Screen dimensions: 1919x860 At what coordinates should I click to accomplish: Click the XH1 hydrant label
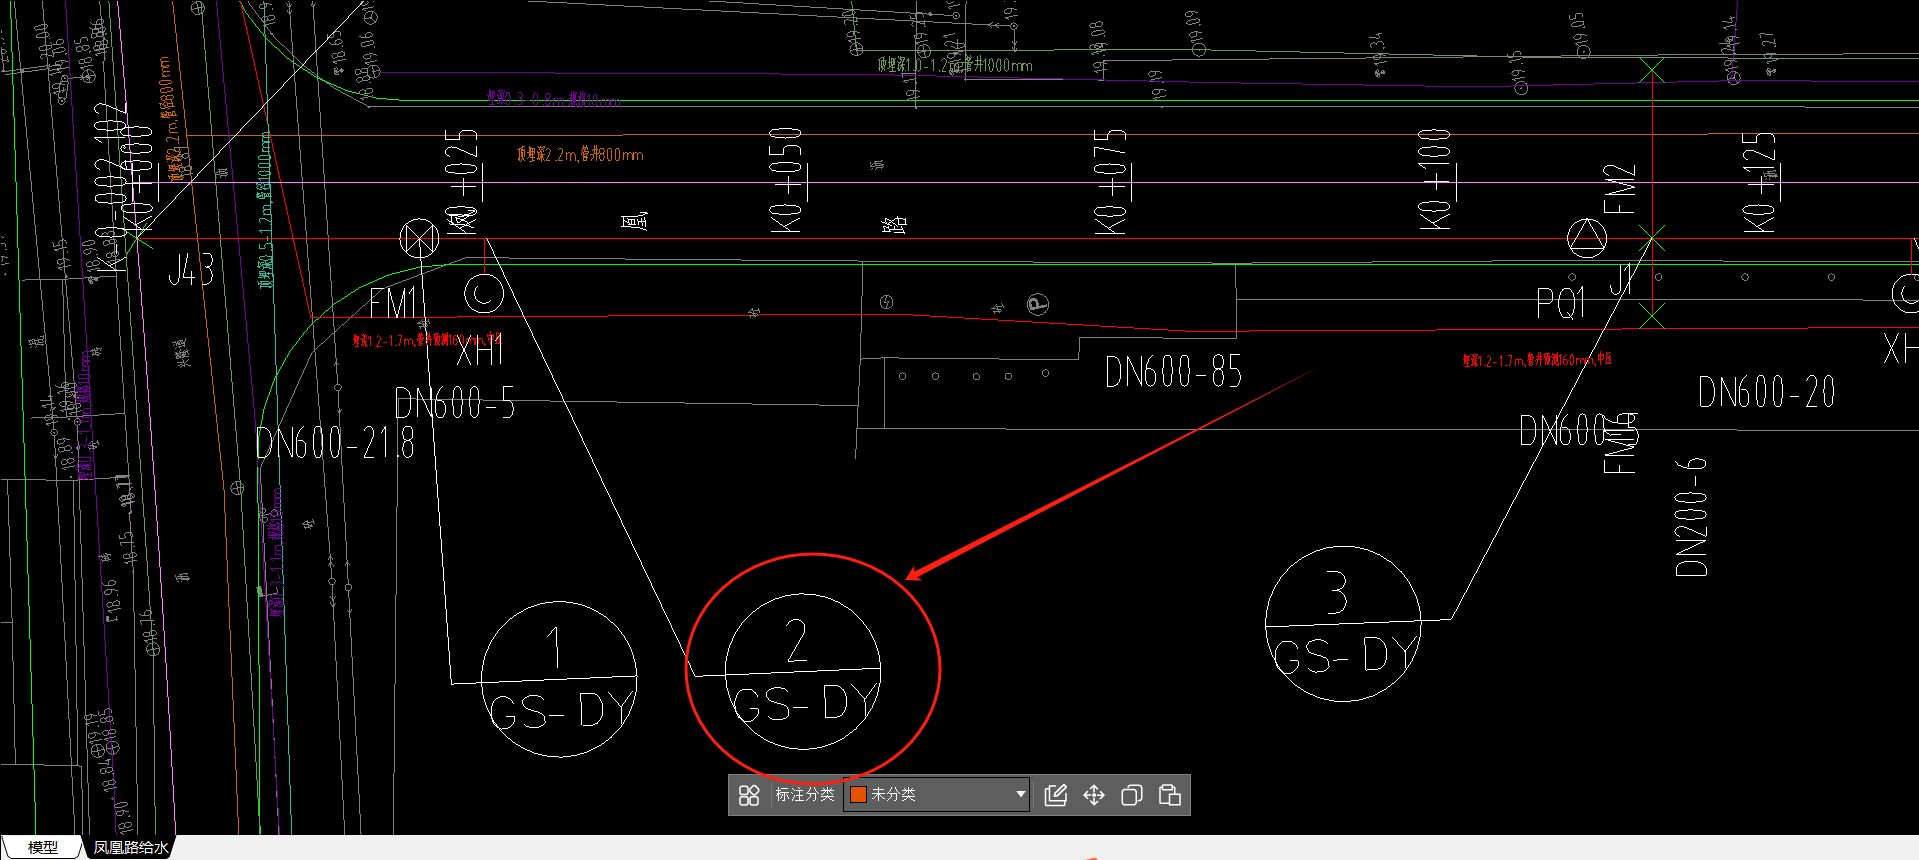point(480,352)
